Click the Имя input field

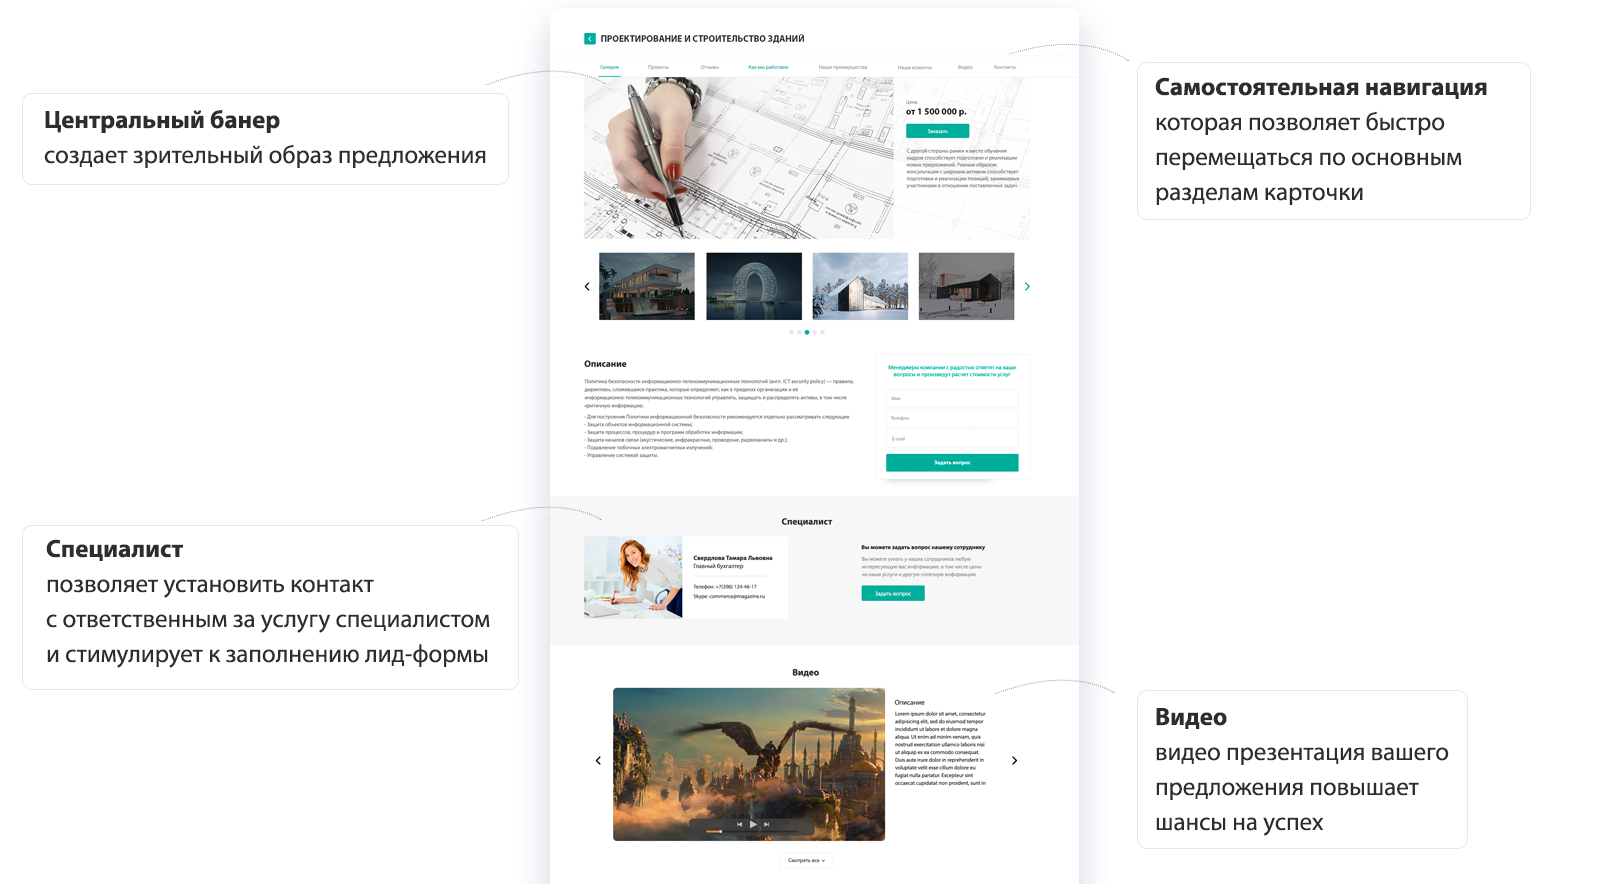(x=952, y=398)
